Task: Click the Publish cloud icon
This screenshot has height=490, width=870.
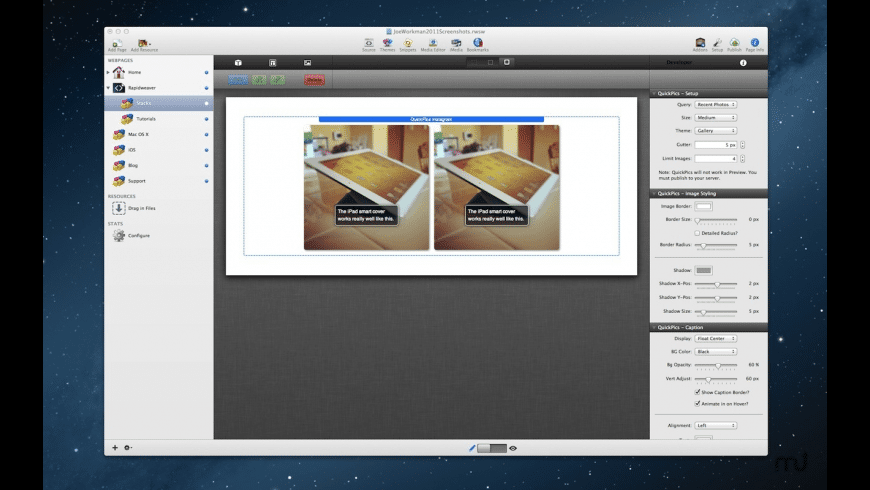Action: (735, 43)
